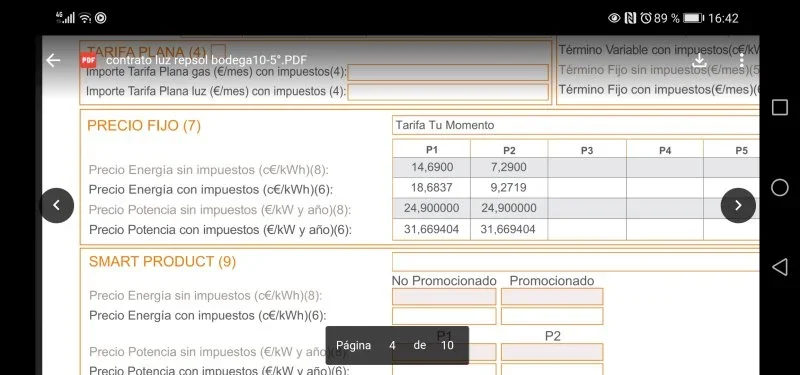This screenshot has height=375, width=800.
Task: Tap the 4G signal strength icon
Action: [65, 18]
